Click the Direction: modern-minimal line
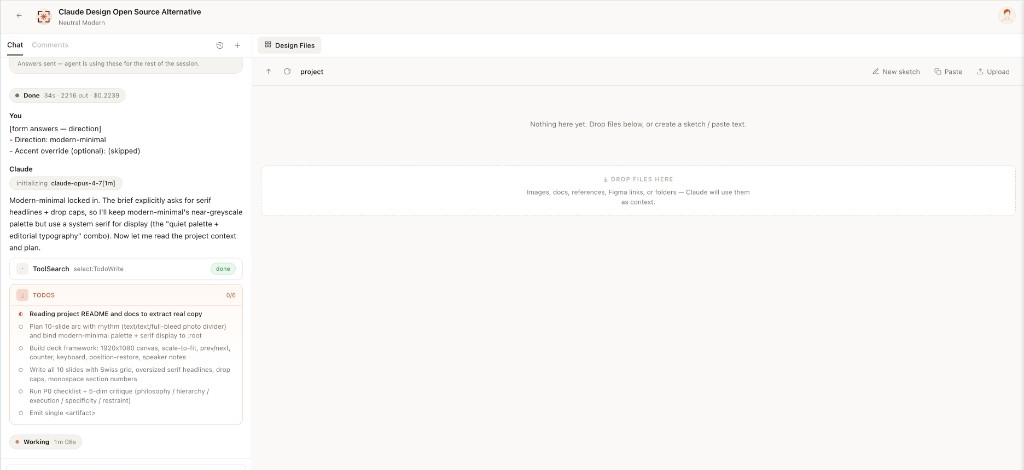 (57, 140)
